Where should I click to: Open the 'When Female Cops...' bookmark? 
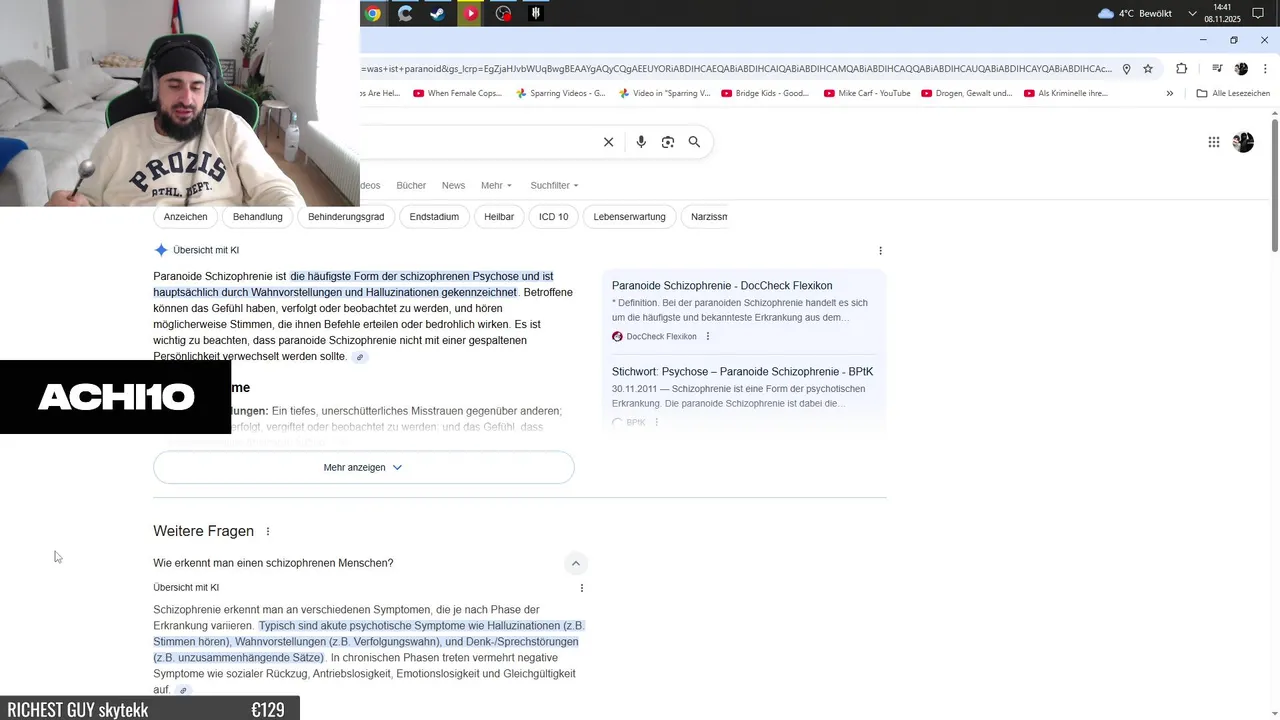[456, 93]
